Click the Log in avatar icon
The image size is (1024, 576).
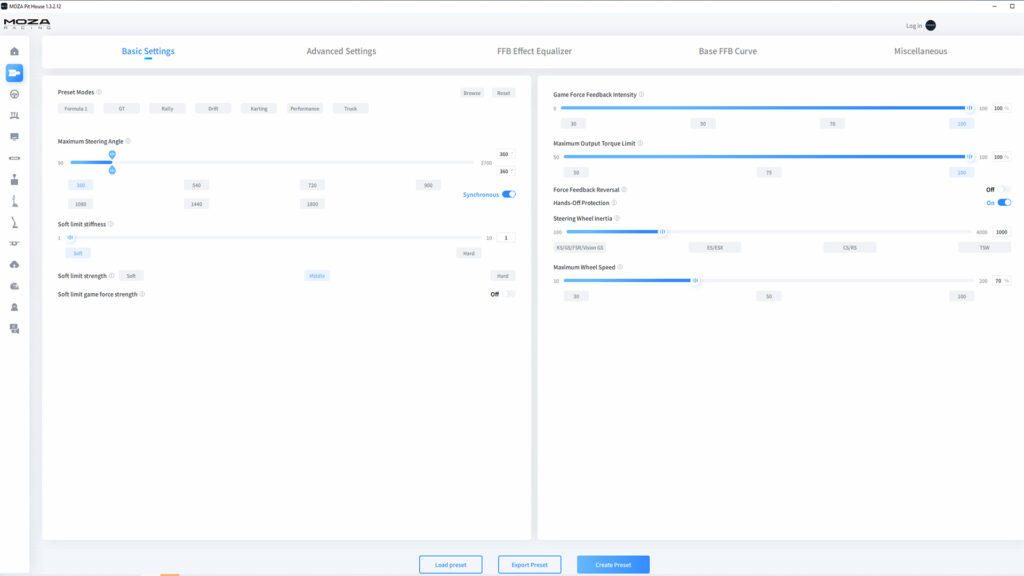(x=931, y=25)
